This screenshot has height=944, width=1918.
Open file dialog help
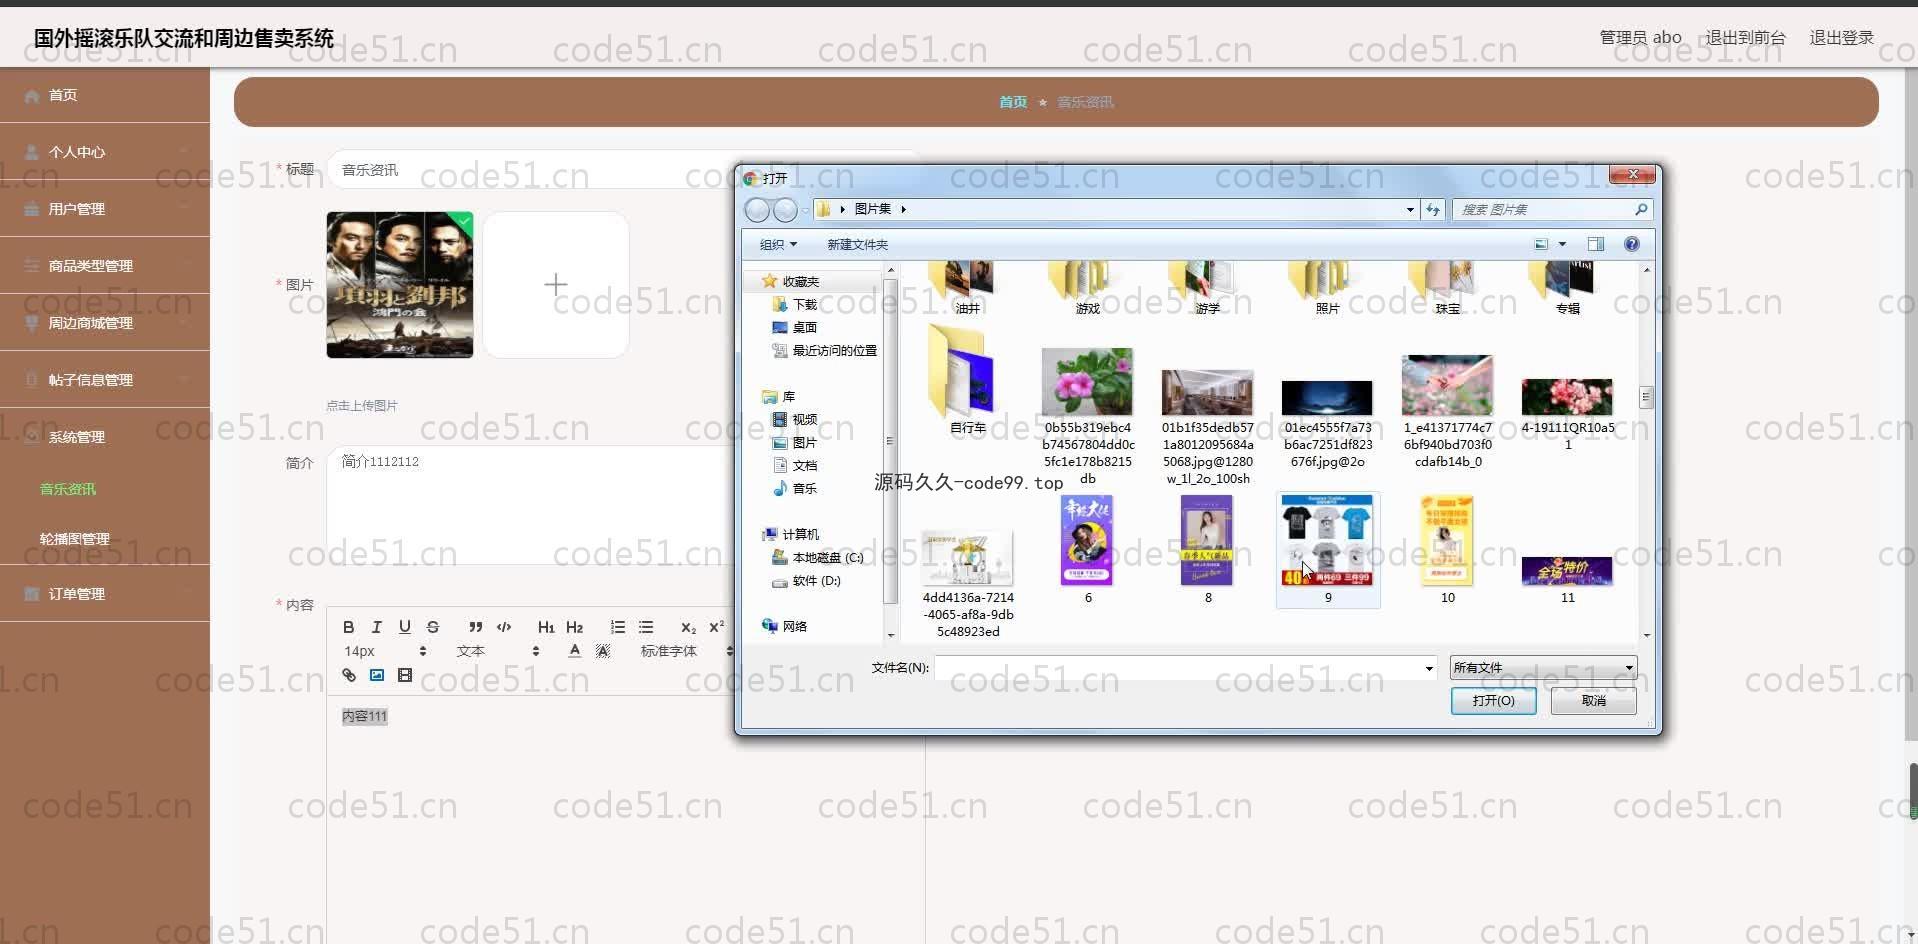point(1632,244)
